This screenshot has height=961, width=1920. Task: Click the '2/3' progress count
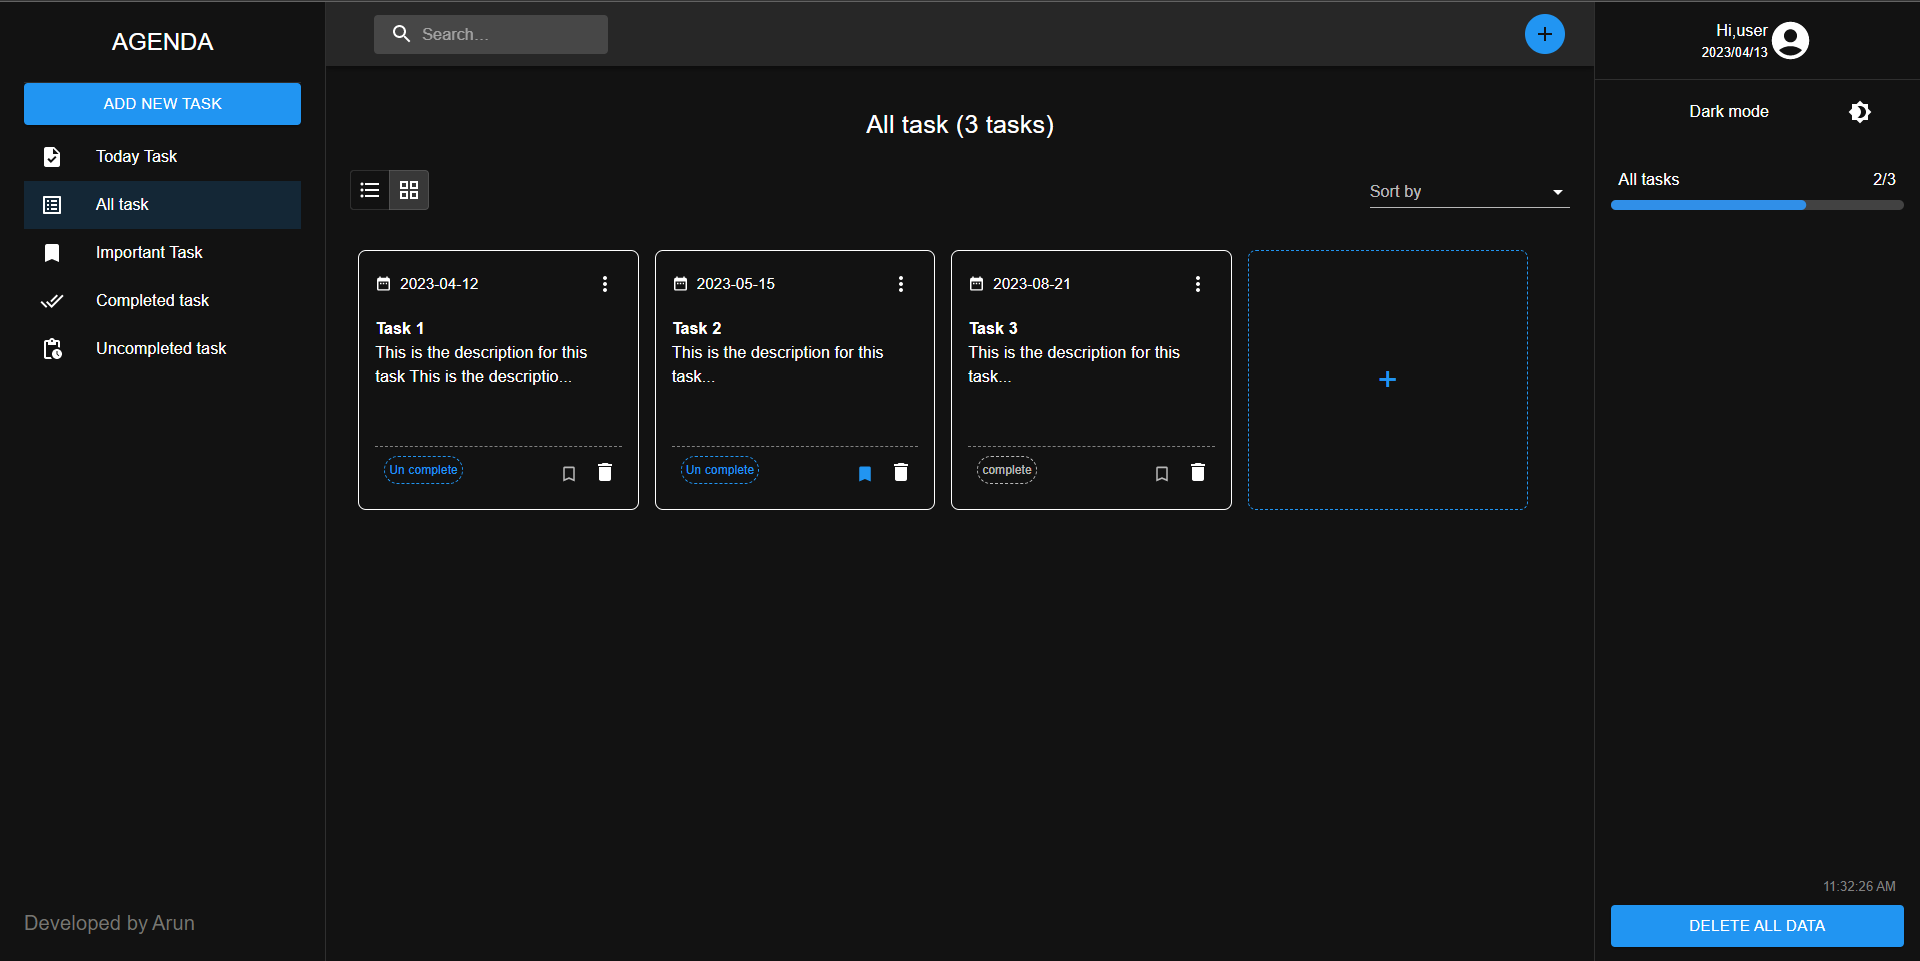[1884, 180]
